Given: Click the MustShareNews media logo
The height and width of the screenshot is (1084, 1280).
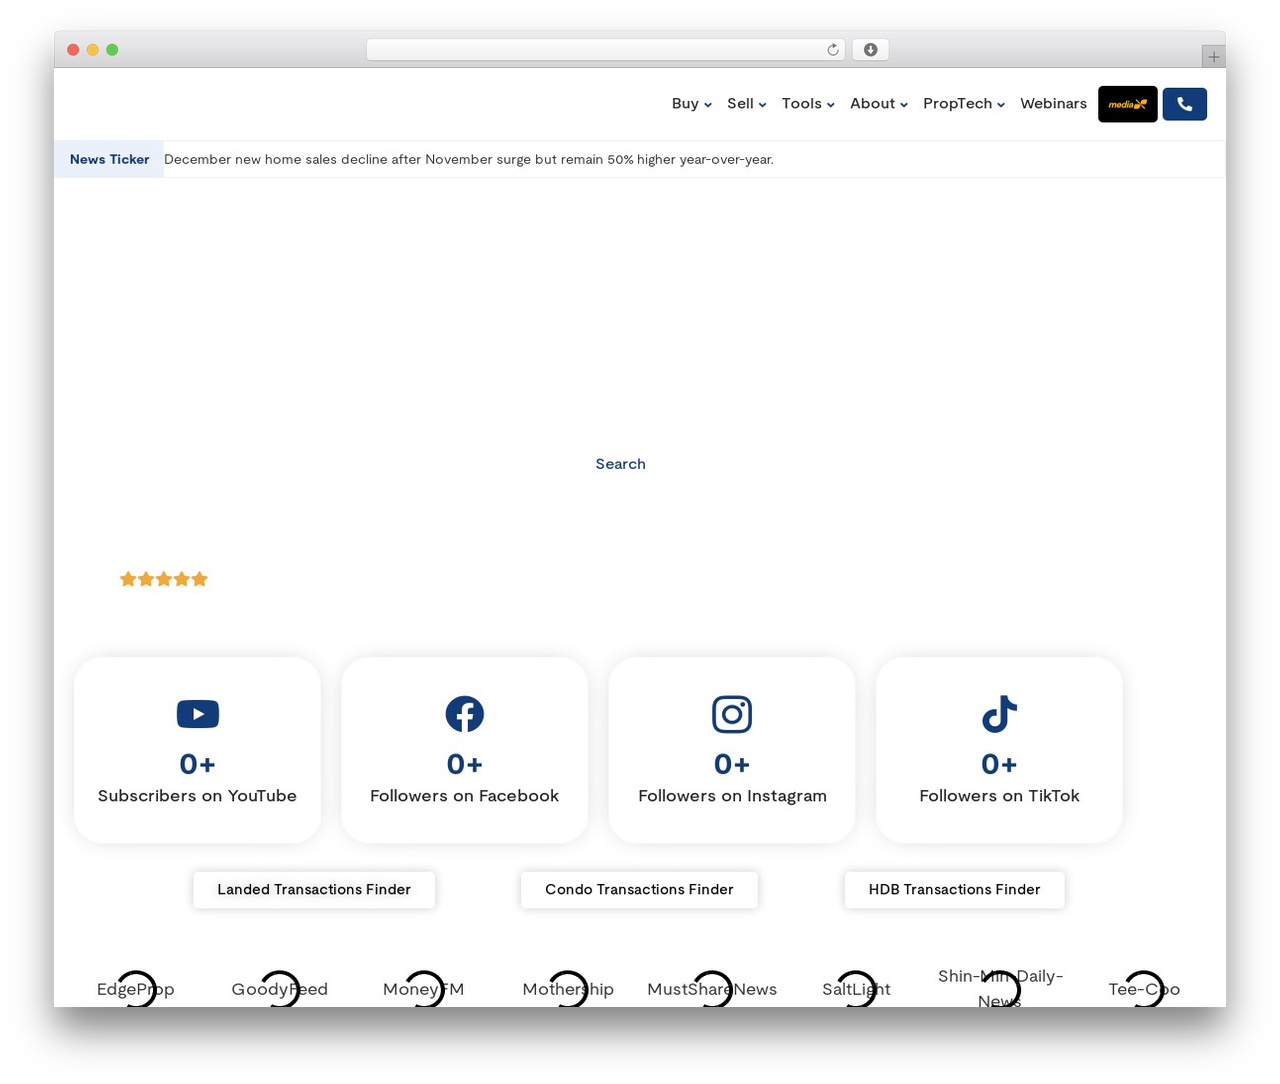Looking at the screenshot, I should point(712,989).
